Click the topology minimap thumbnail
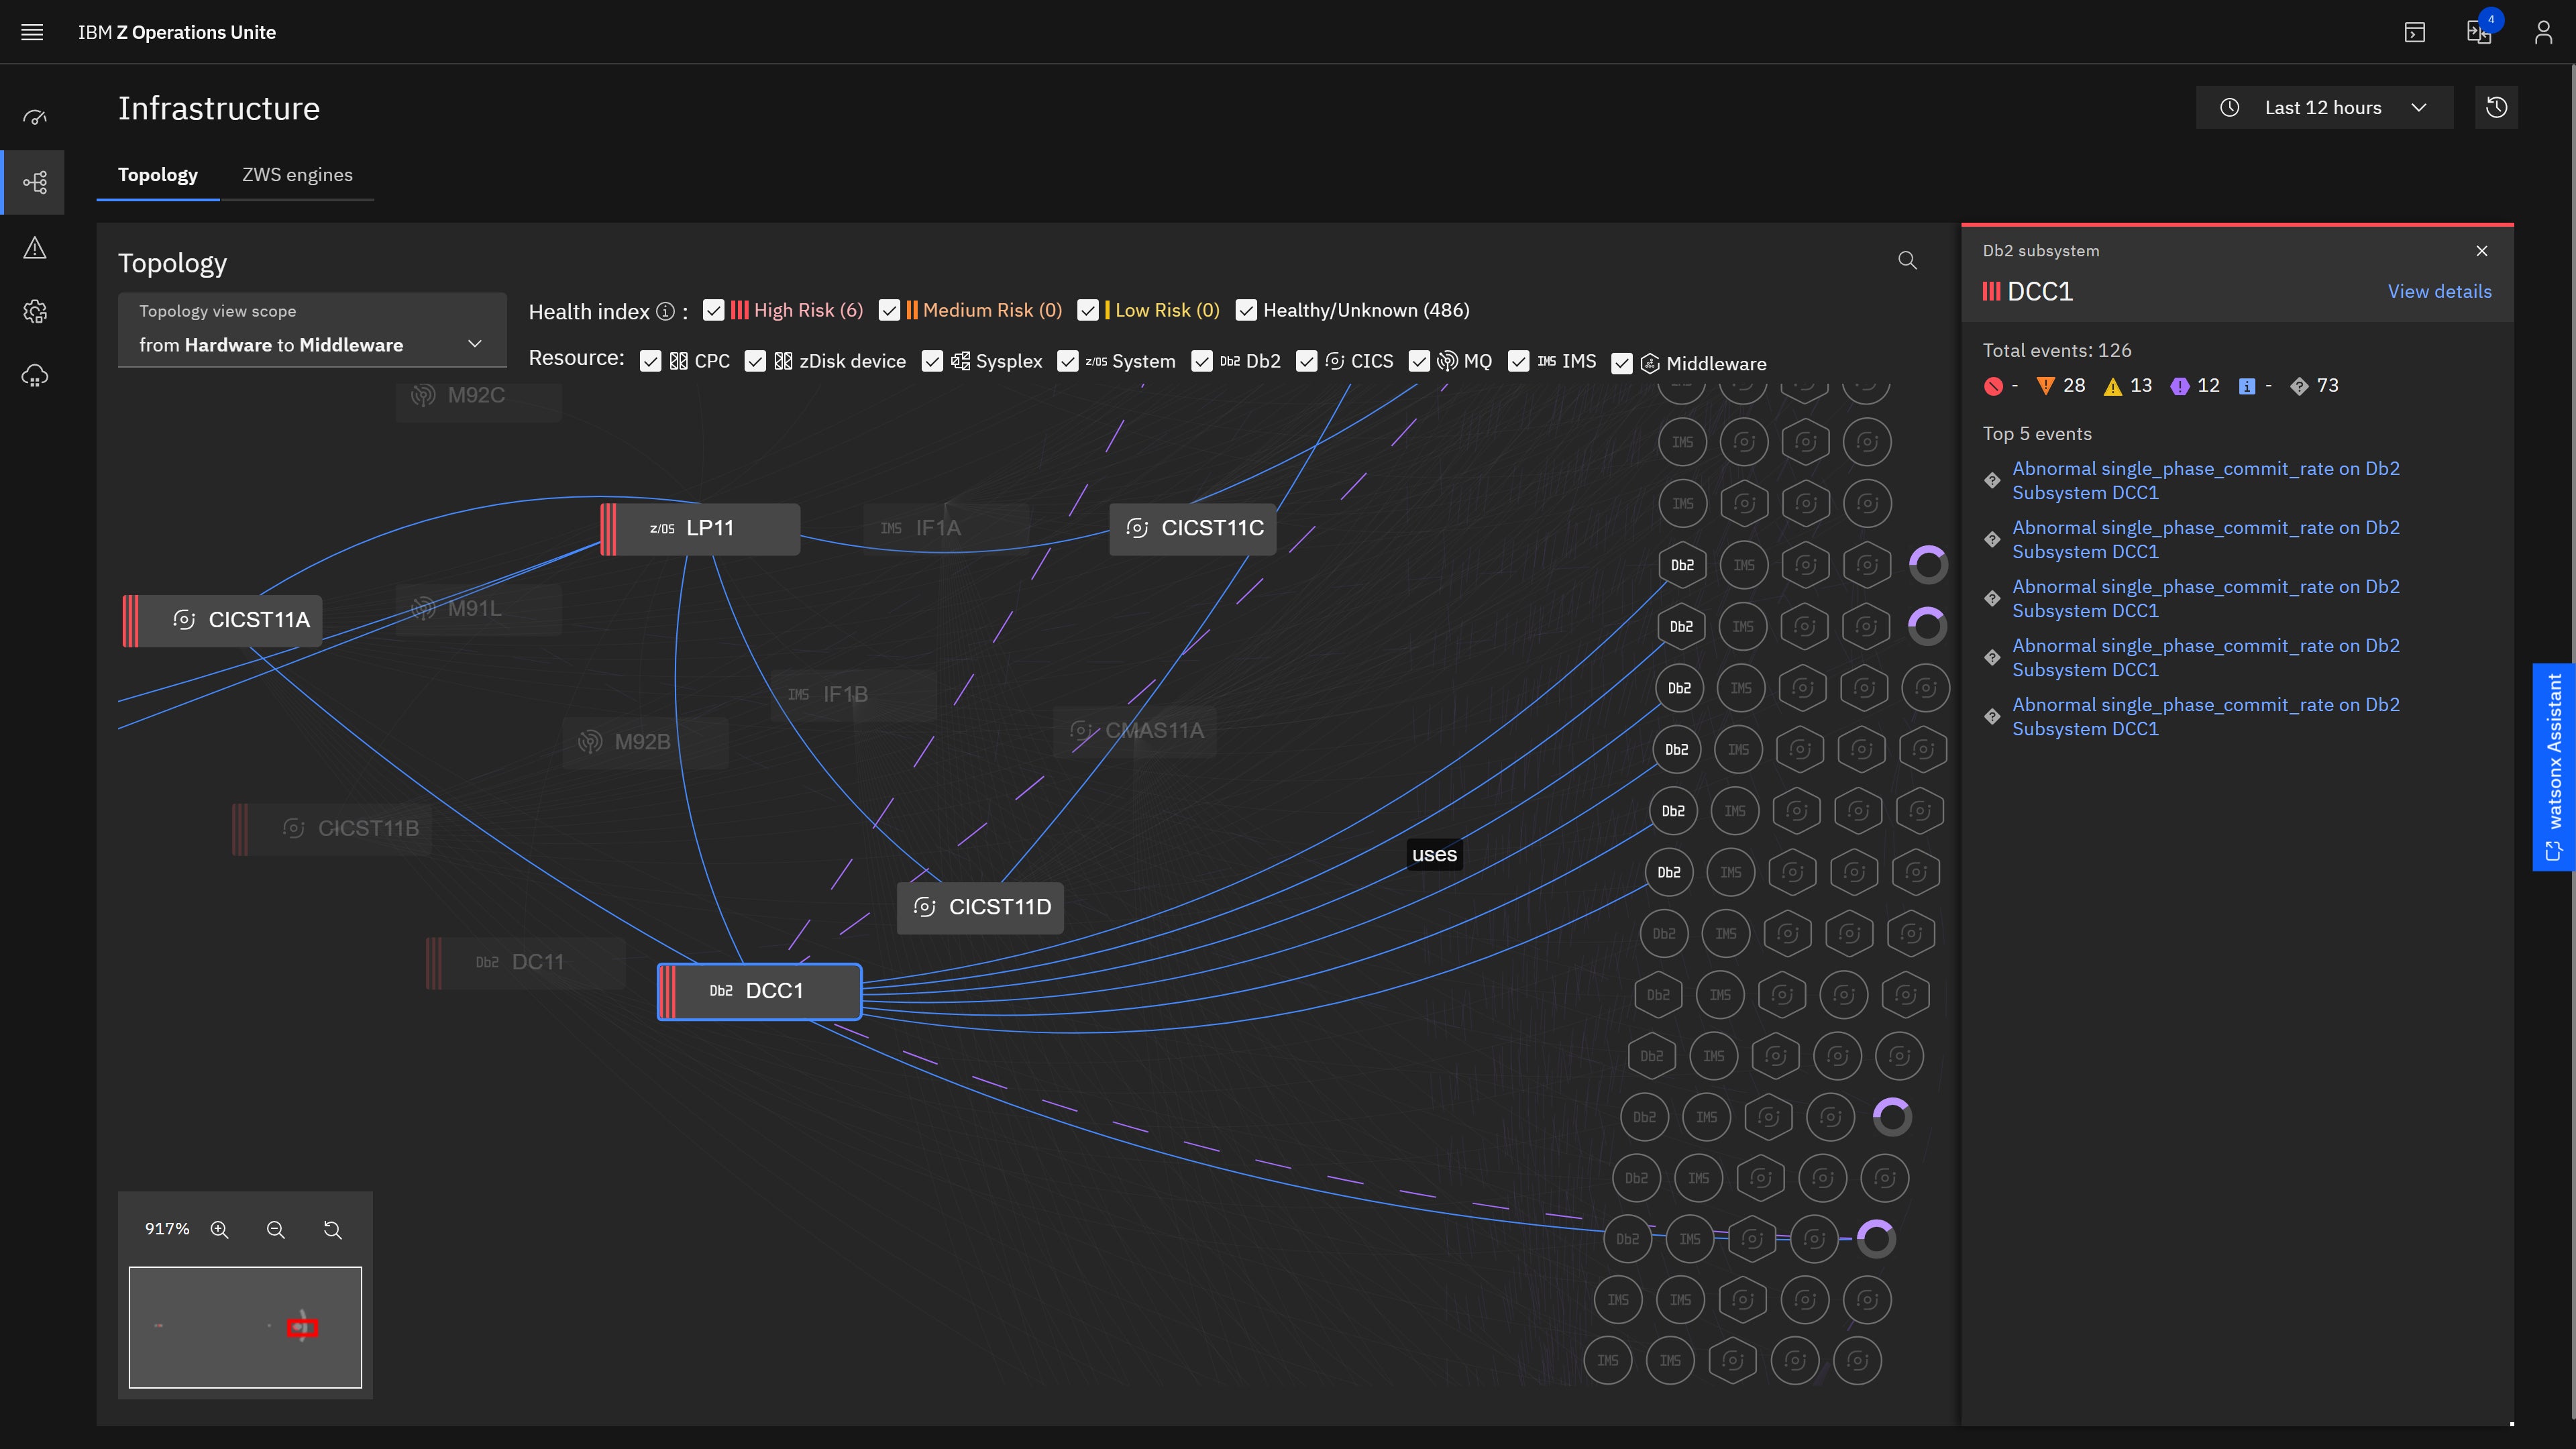 click(245, 1327)
